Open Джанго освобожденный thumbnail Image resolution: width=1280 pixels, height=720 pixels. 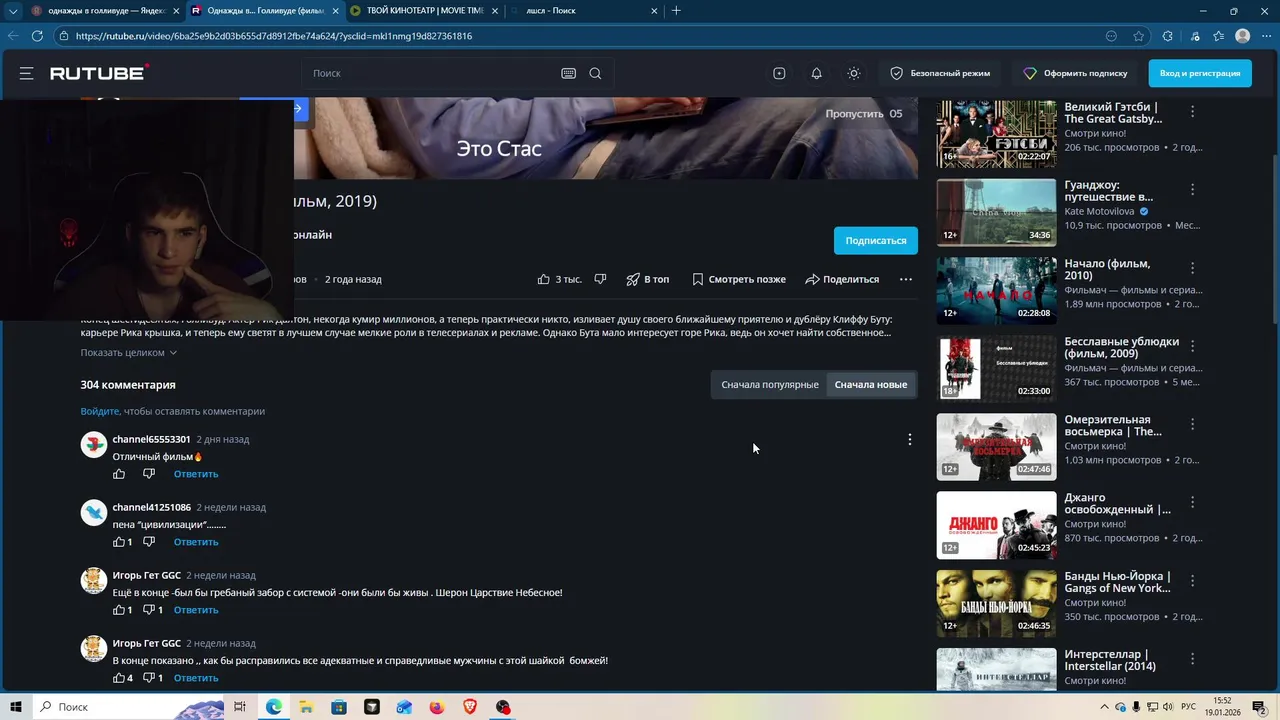996,525
